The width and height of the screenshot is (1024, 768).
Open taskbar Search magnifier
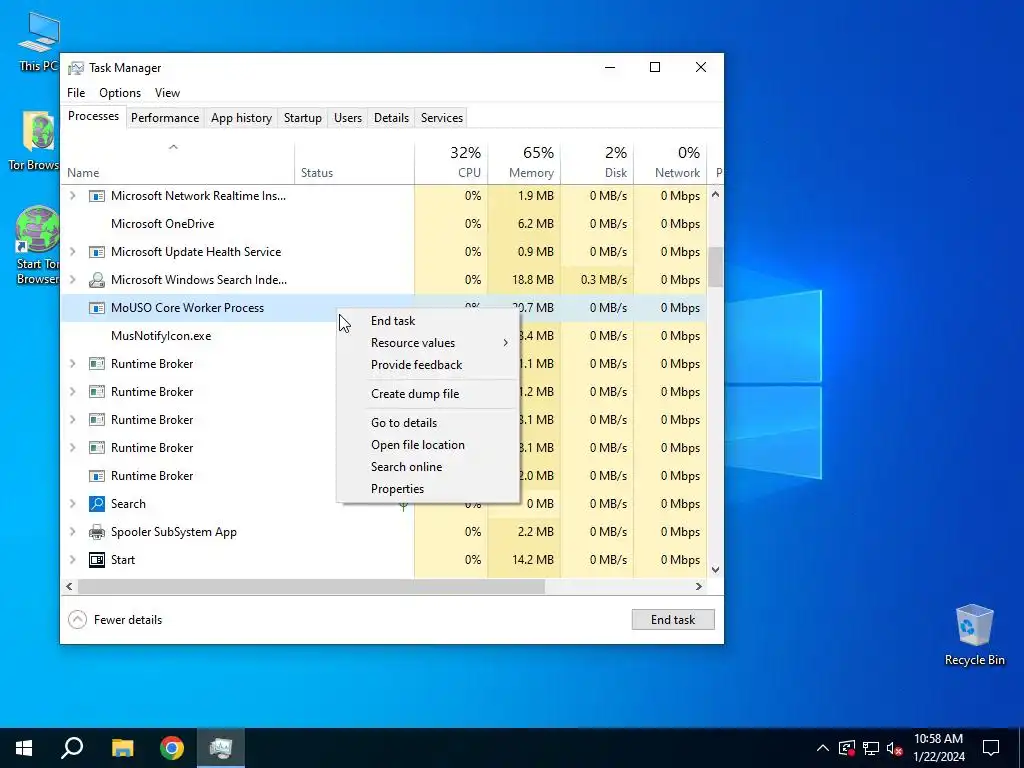point(72,748)
